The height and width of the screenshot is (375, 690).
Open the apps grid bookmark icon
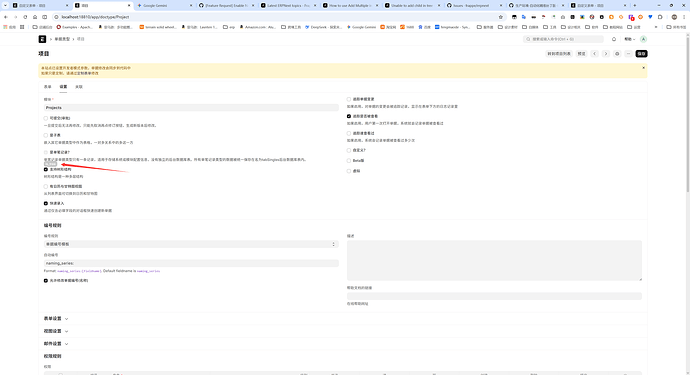[x=22, y=27]
